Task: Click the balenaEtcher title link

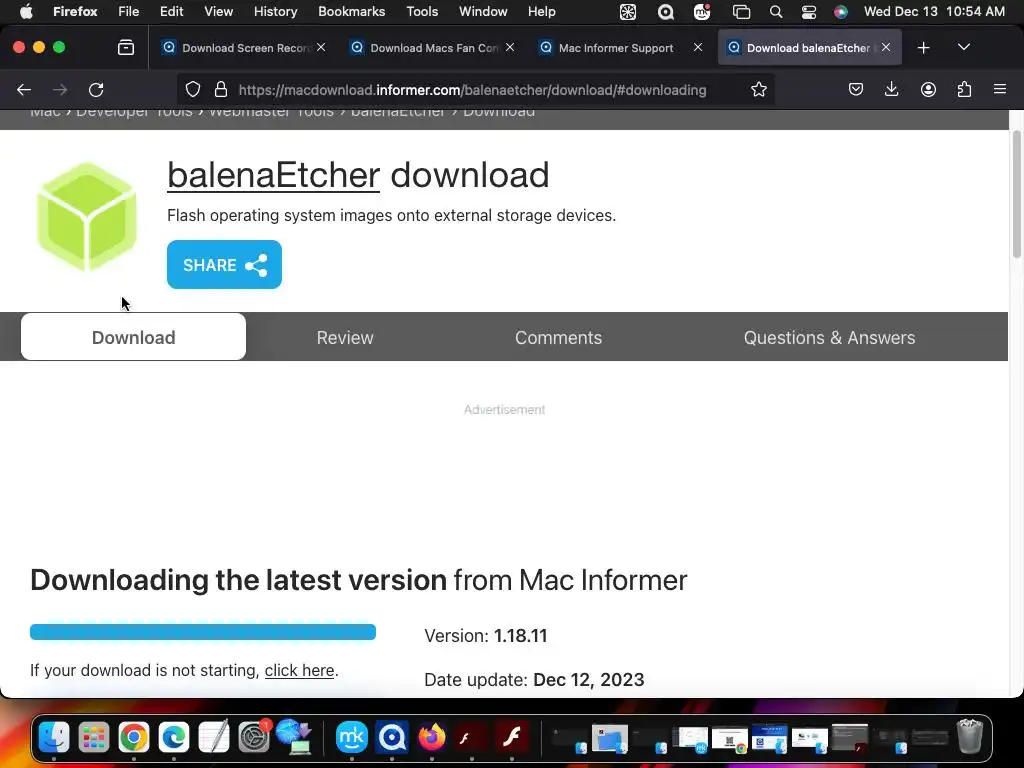Action: 273,175
